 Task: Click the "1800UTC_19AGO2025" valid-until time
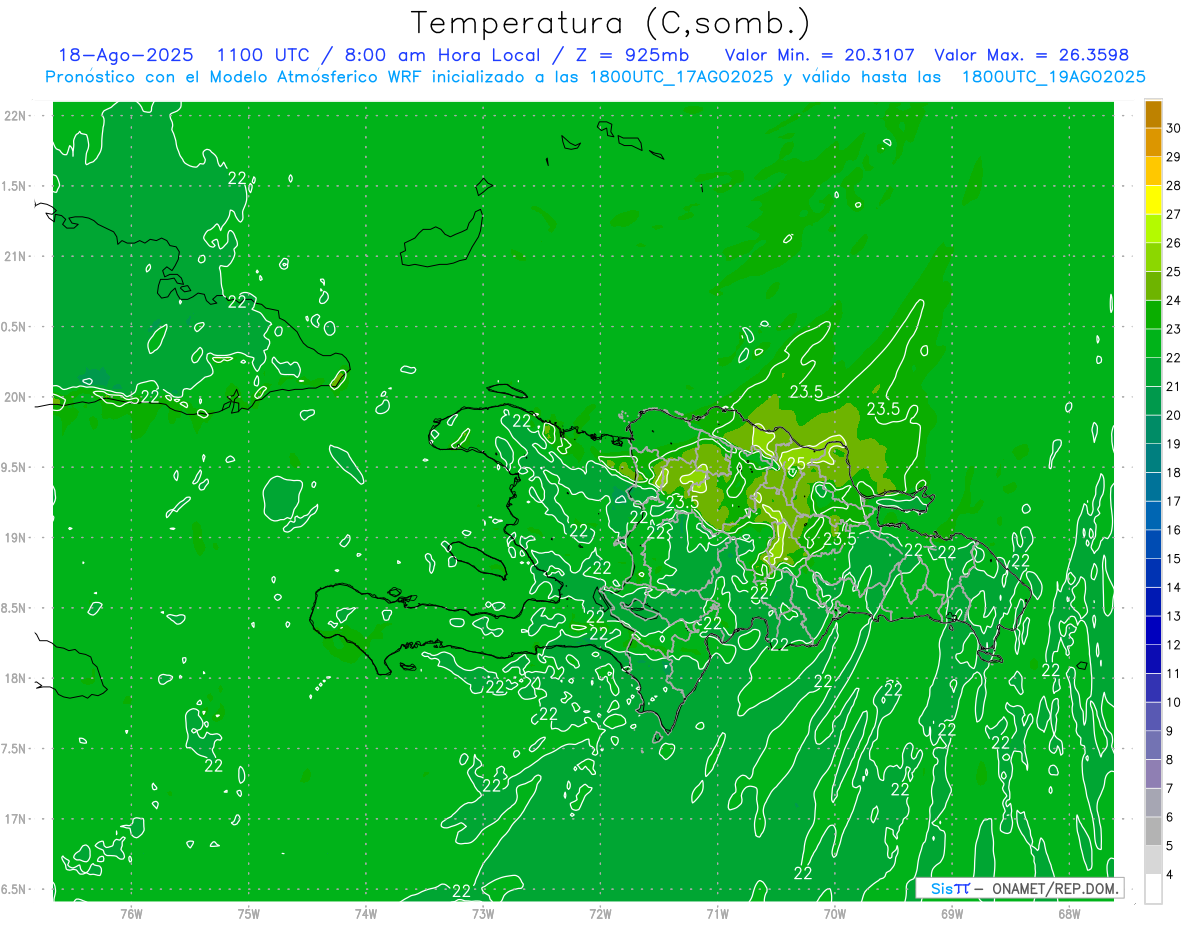pos(1053,77)
